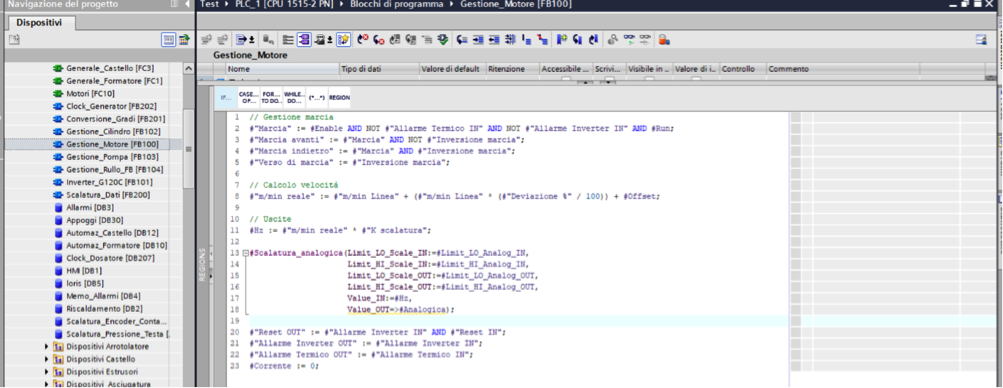Open the Riscaldamento [DB2] data block
Image resolution: width=1003 pixels, height=388 pixels.
point(94,308)
